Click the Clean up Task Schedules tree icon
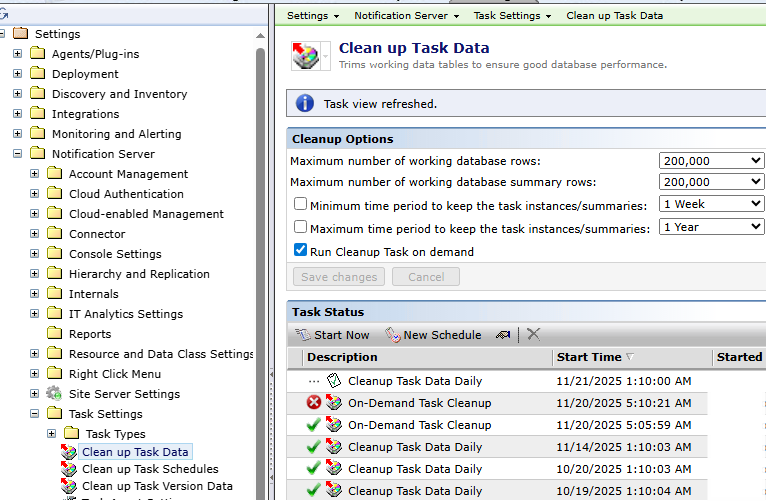Viewport: 766px width, 501px height. (x=68, y=469)
